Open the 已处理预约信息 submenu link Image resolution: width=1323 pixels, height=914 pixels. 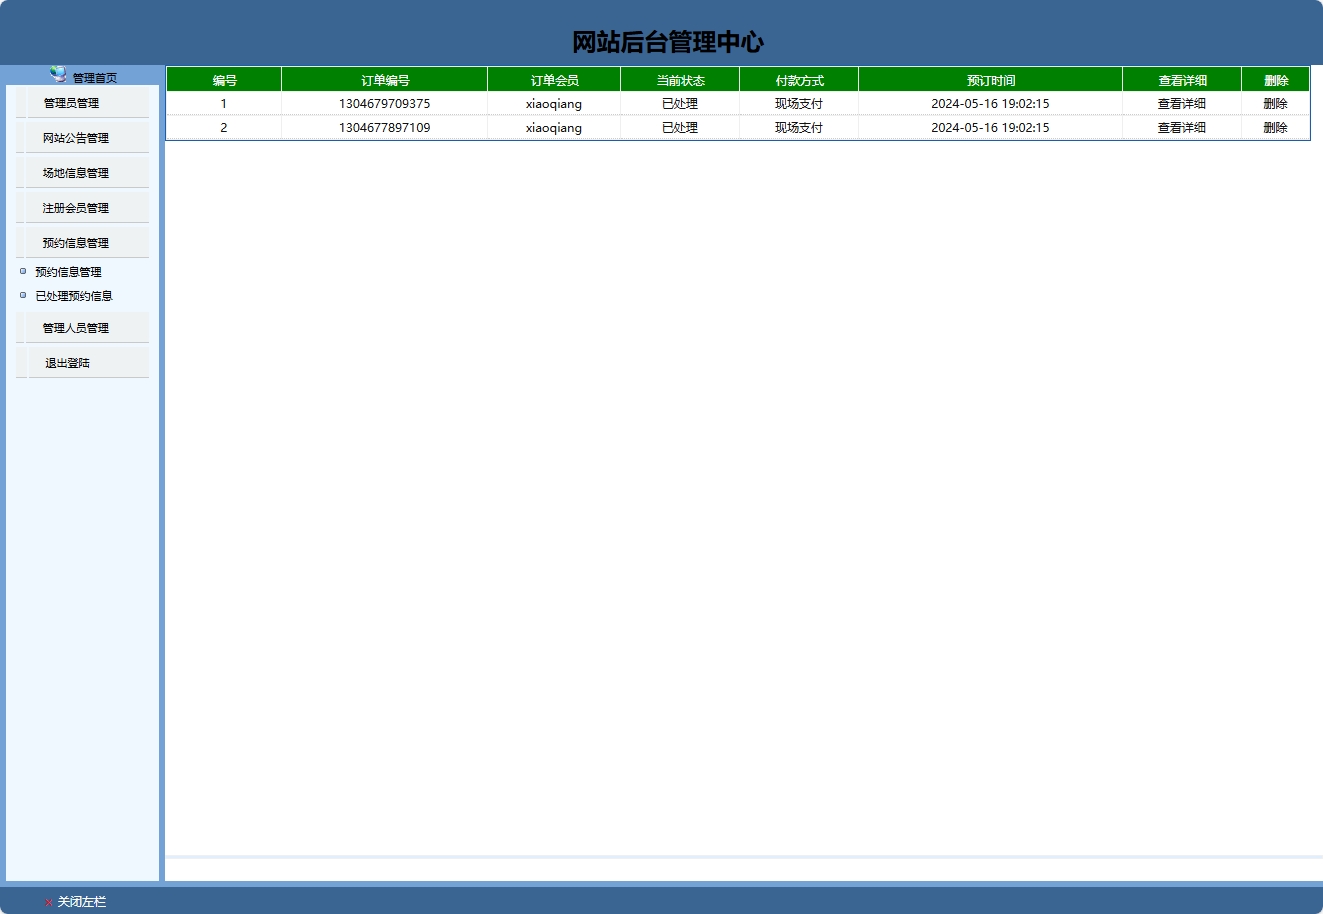click(74, 296)
